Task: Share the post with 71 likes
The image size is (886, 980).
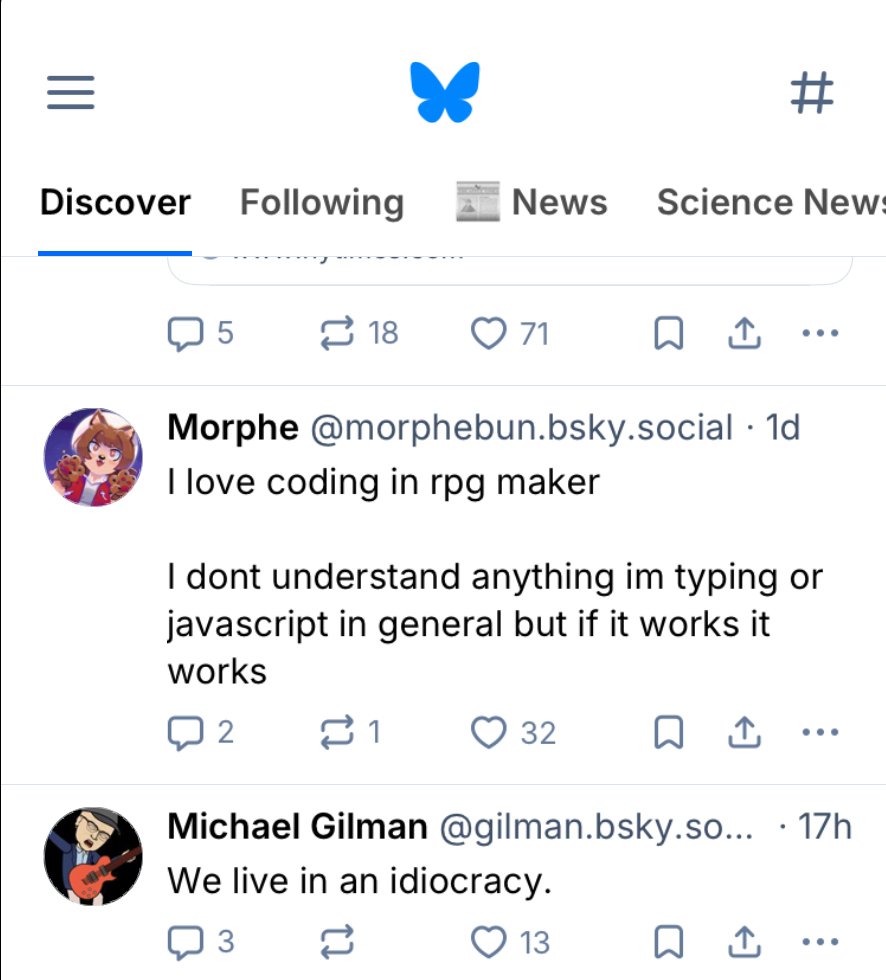Action: click(x=741, y=334)
